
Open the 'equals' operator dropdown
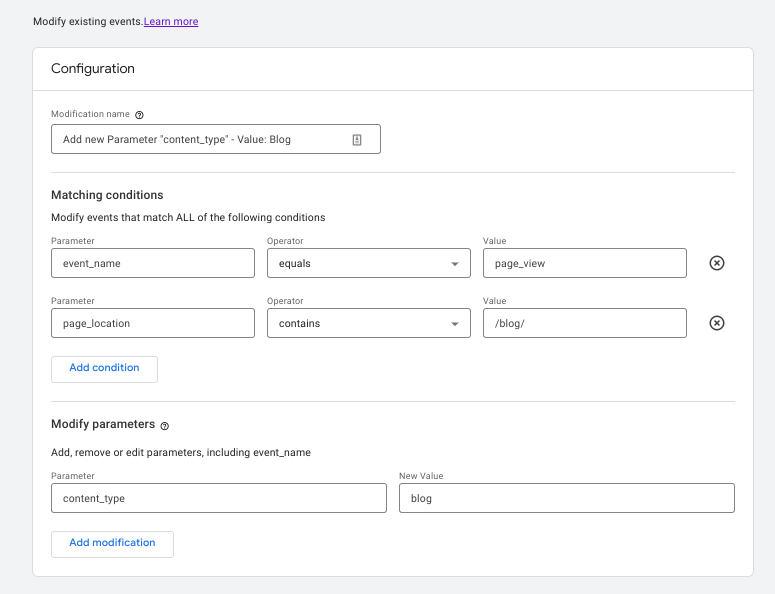coord(369,263)
